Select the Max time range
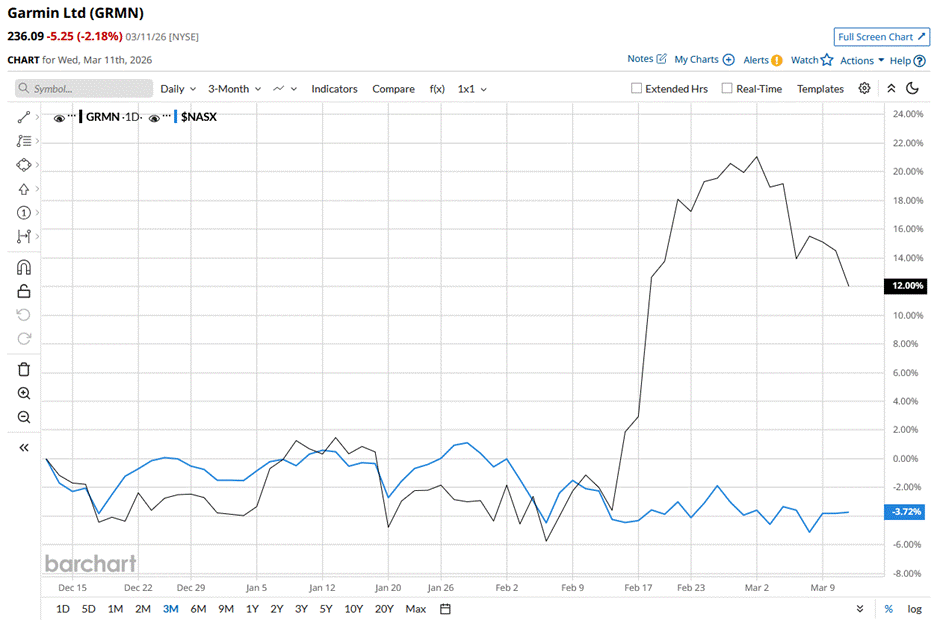Image resolution: width=937 pixels, height=620 pixels. pos(415,609)
